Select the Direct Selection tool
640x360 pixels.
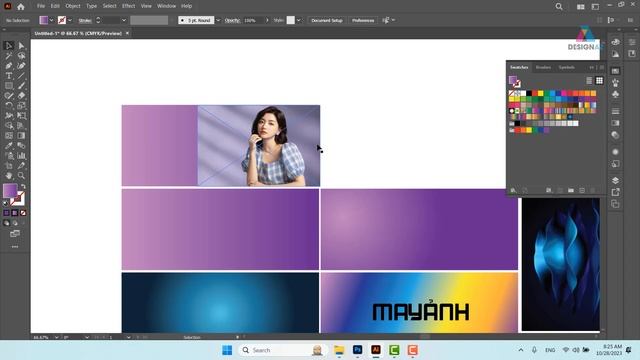coord(21,46)
